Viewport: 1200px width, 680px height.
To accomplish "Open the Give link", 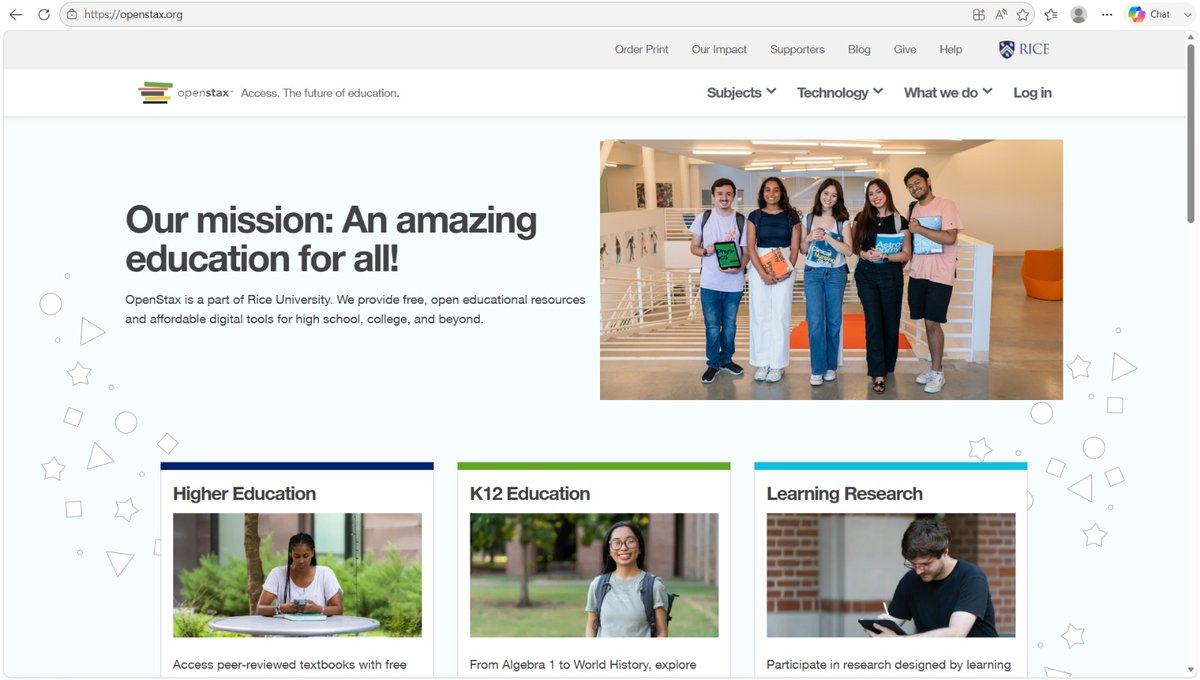I will pyautogui.click(x=905, y=49).
